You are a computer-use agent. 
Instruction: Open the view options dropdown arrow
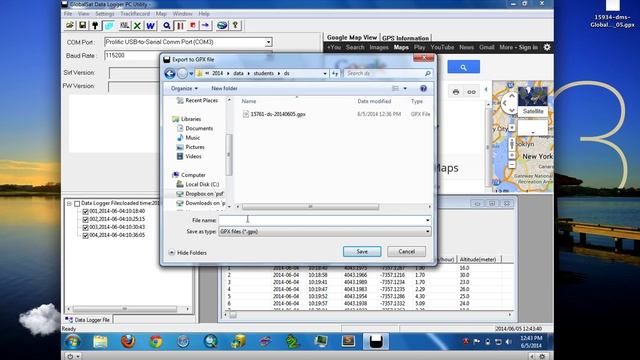(x=405, y=89)
